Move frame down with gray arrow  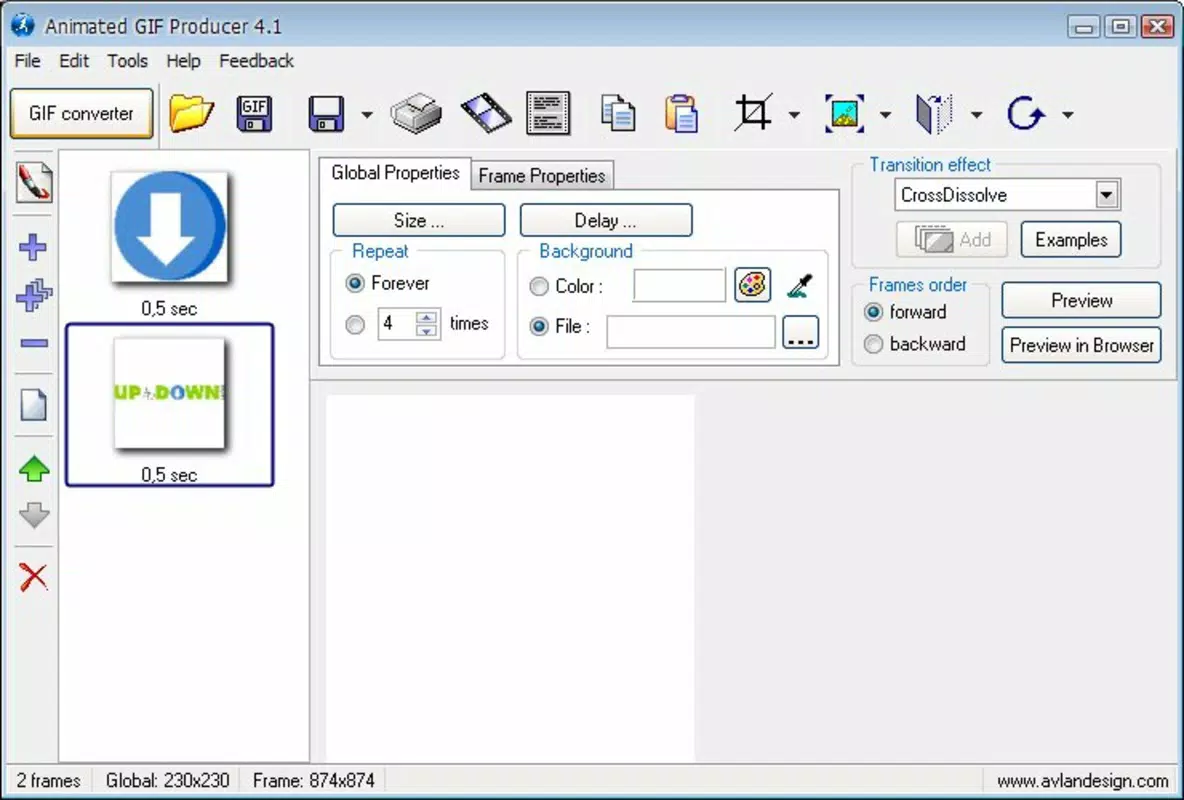pyautogui.click(x=34, y=515)
